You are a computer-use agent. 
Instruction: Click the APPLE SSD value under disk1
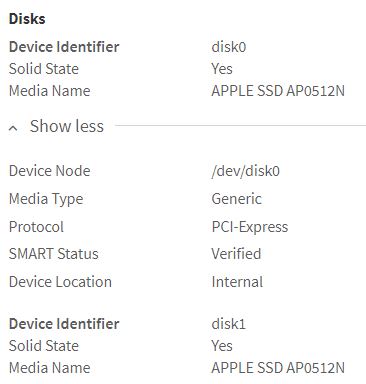[x=278, y=368]
